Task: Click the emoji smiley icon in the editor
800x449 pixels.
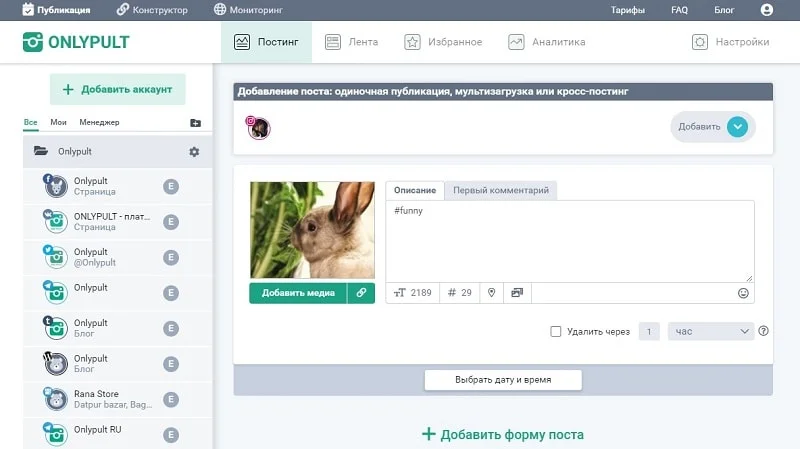Action: tap(743, 293)
